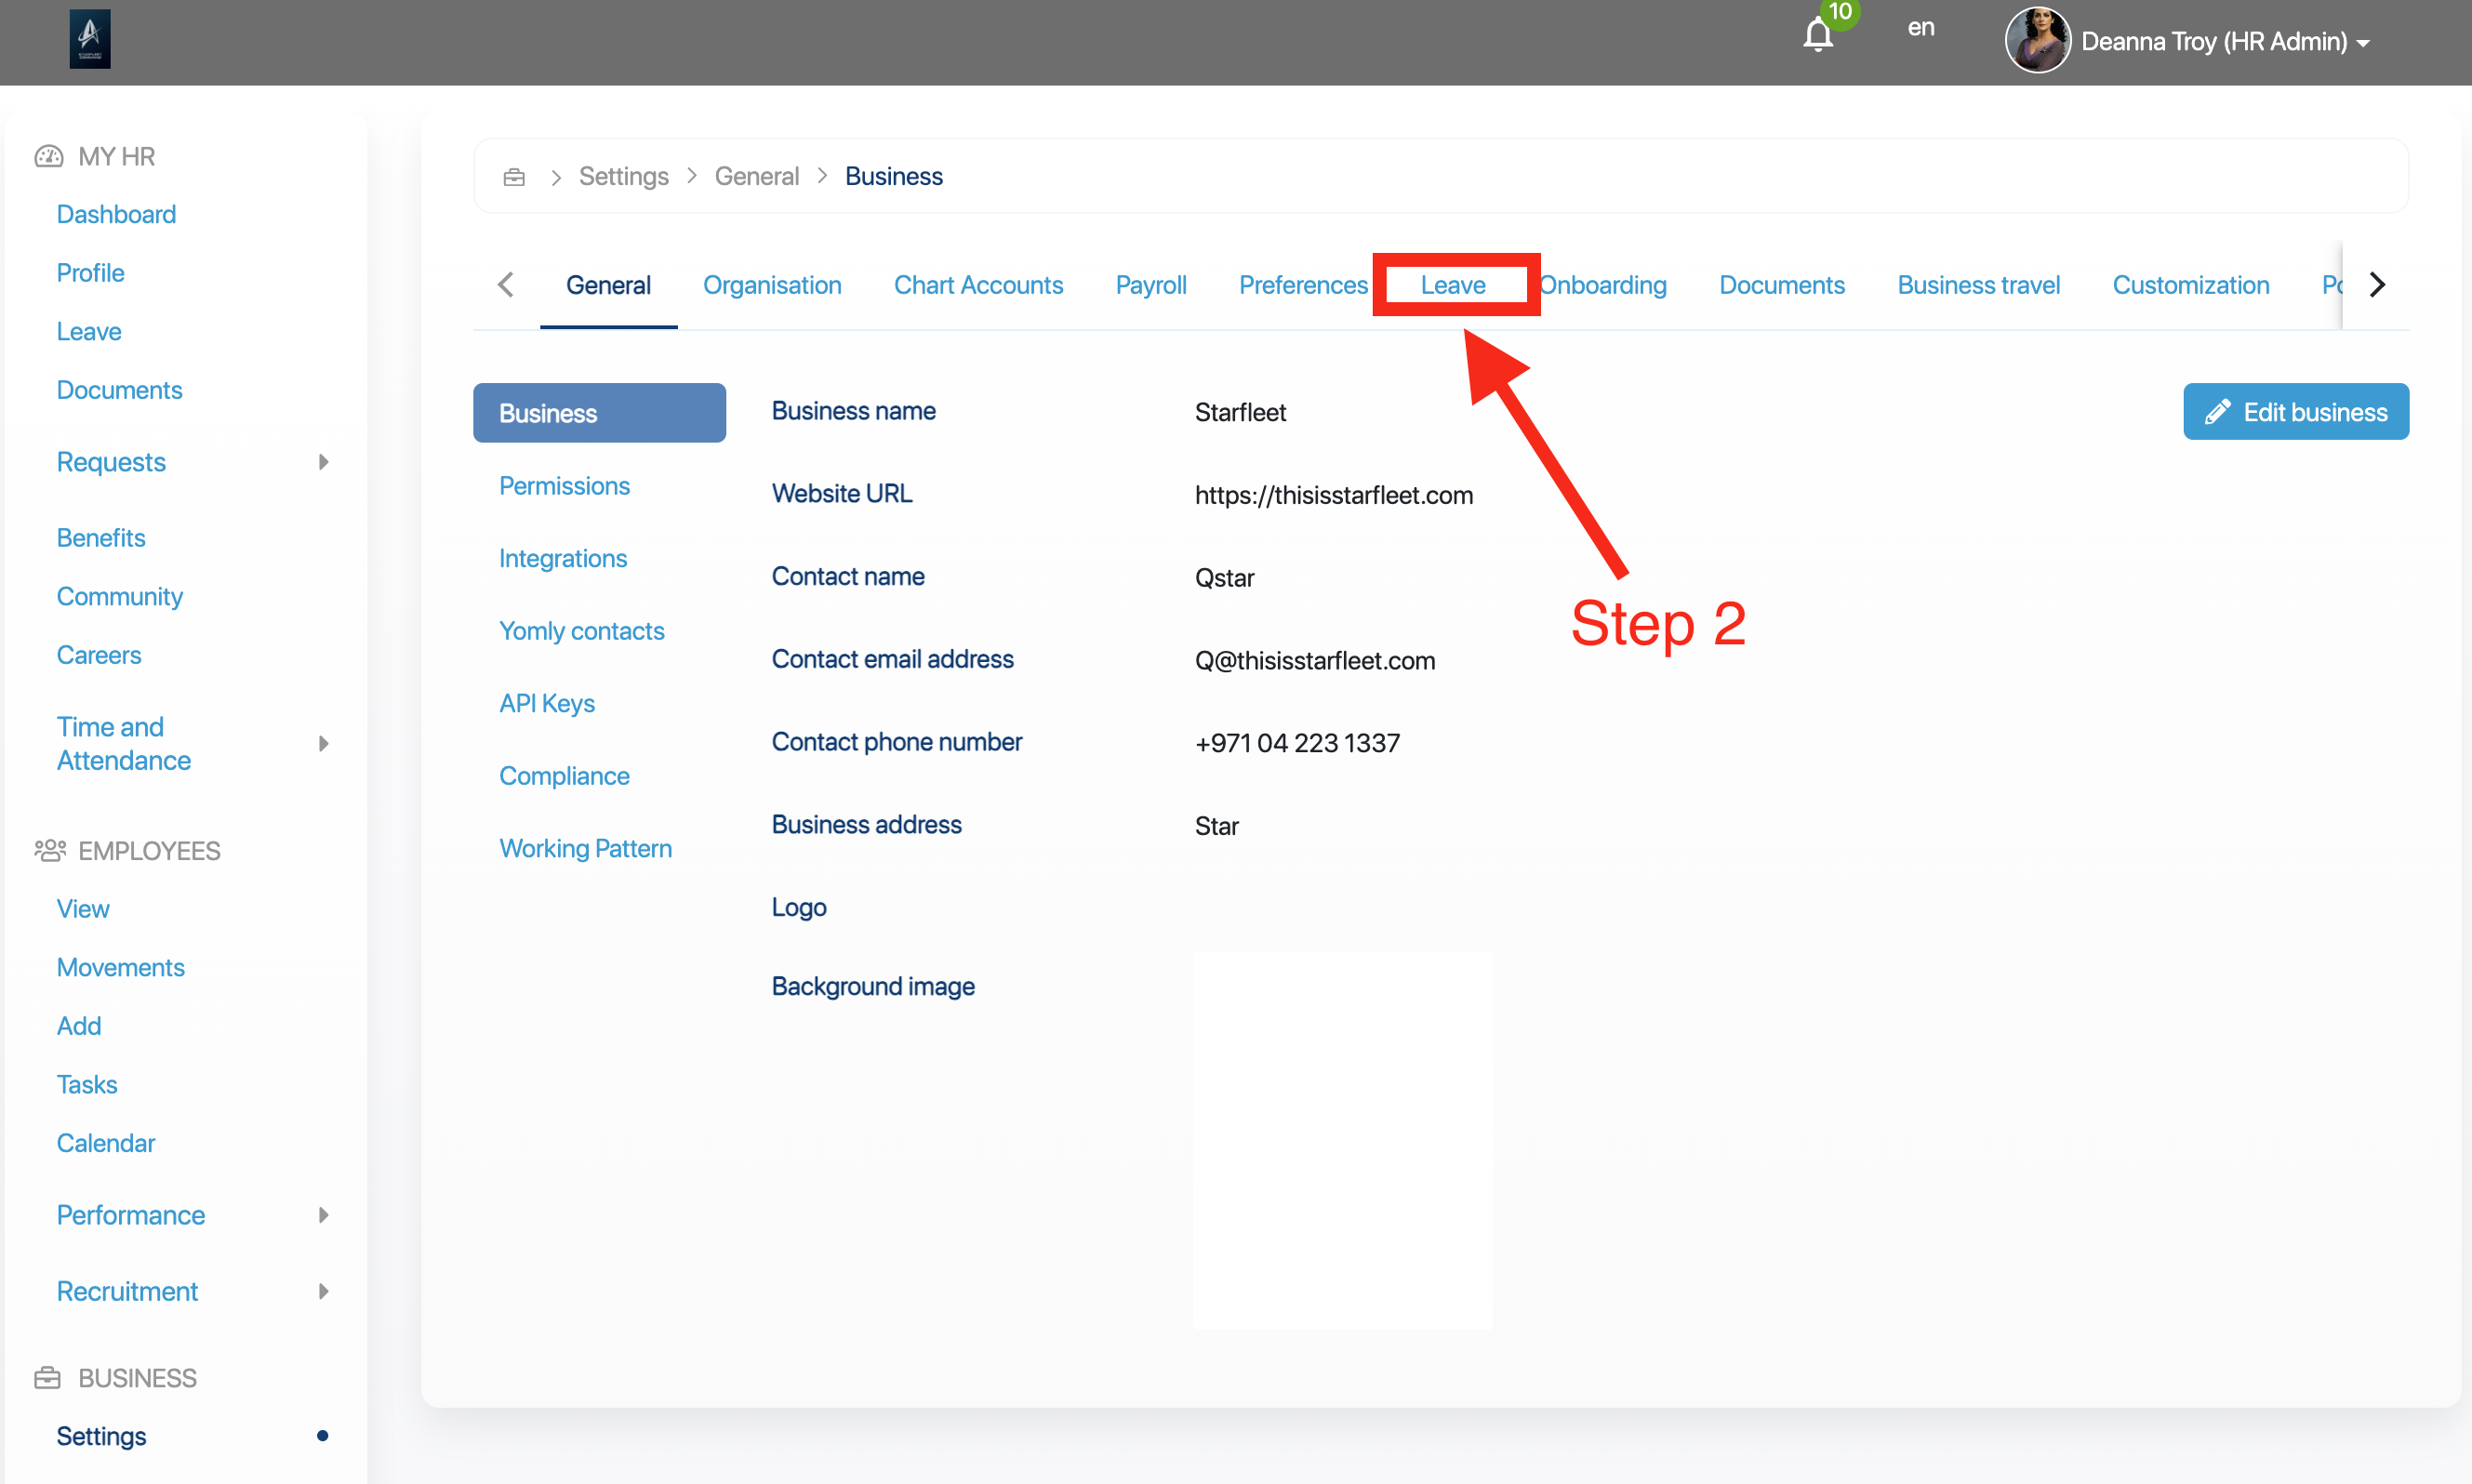Viewport: 2472px width, 1484px height.
Task: Change language via en selector
Action: [x=1920, y=28]
